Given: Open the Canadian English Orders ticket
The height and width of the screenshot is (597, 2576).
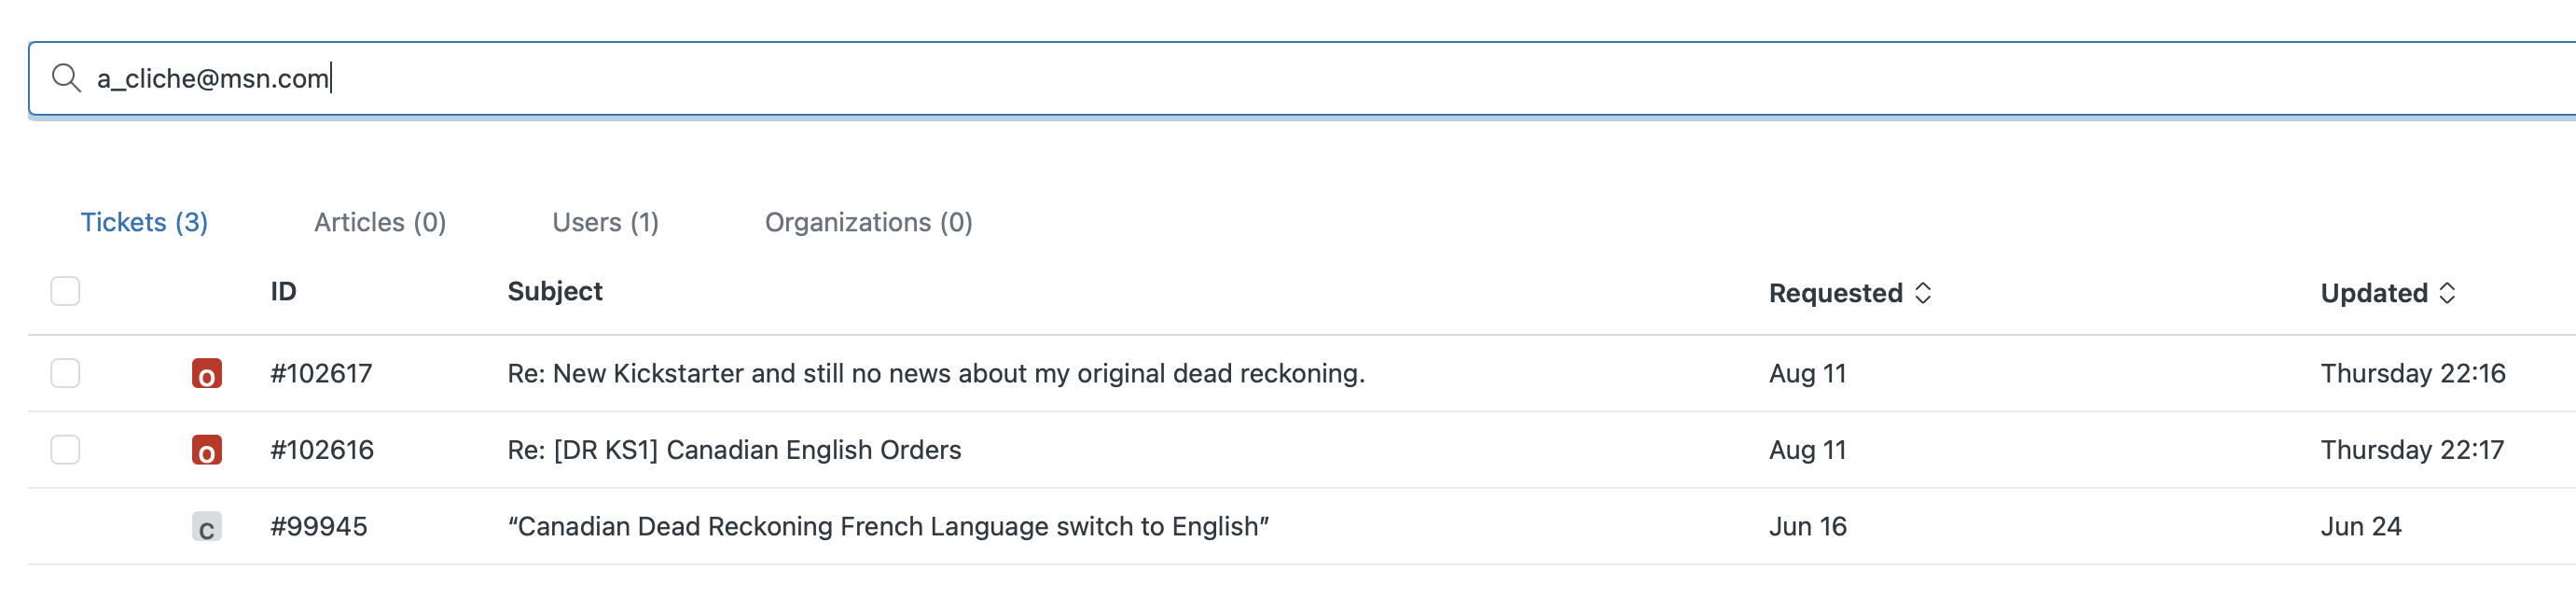Looking at the screenshot, I should tap(734, 450).
